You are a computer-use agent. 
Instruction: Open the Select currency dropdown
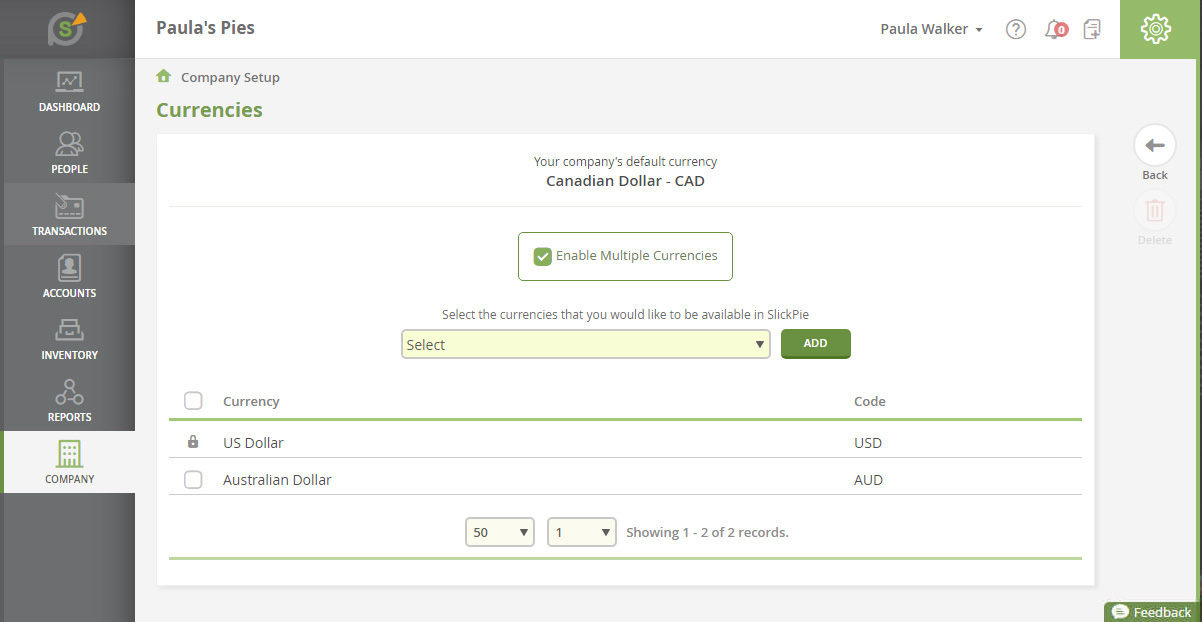coord(585,344)
